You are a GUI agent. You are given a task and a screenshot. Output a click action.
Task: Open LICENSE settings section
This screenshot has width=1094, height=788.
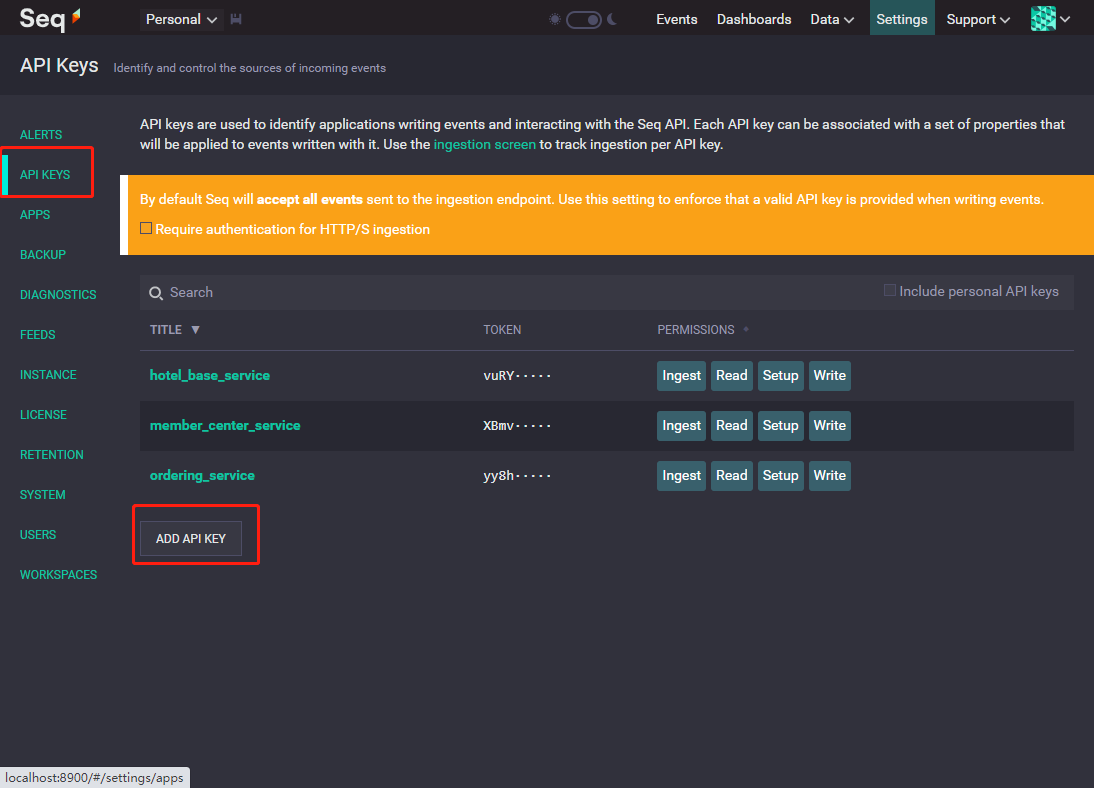click(x=43, y=415)
